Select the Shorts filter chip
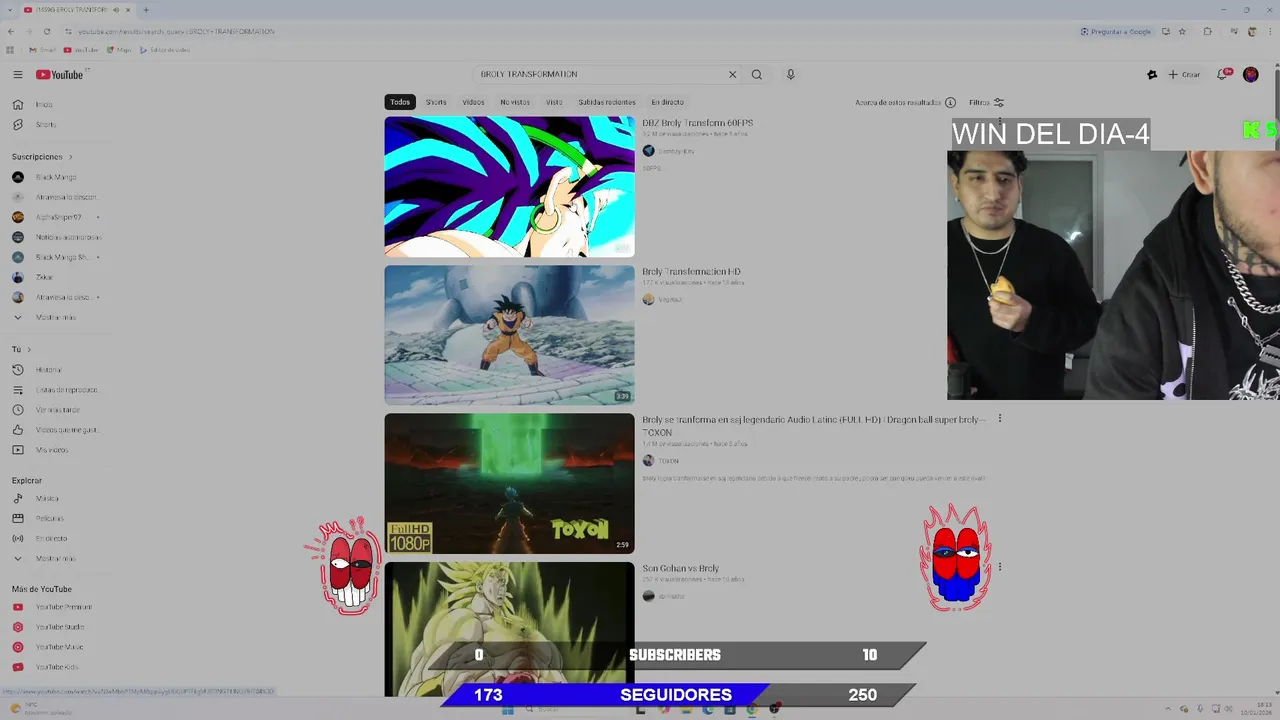The height and width of the screenshot is (720, 1280). tap(436, 102)
